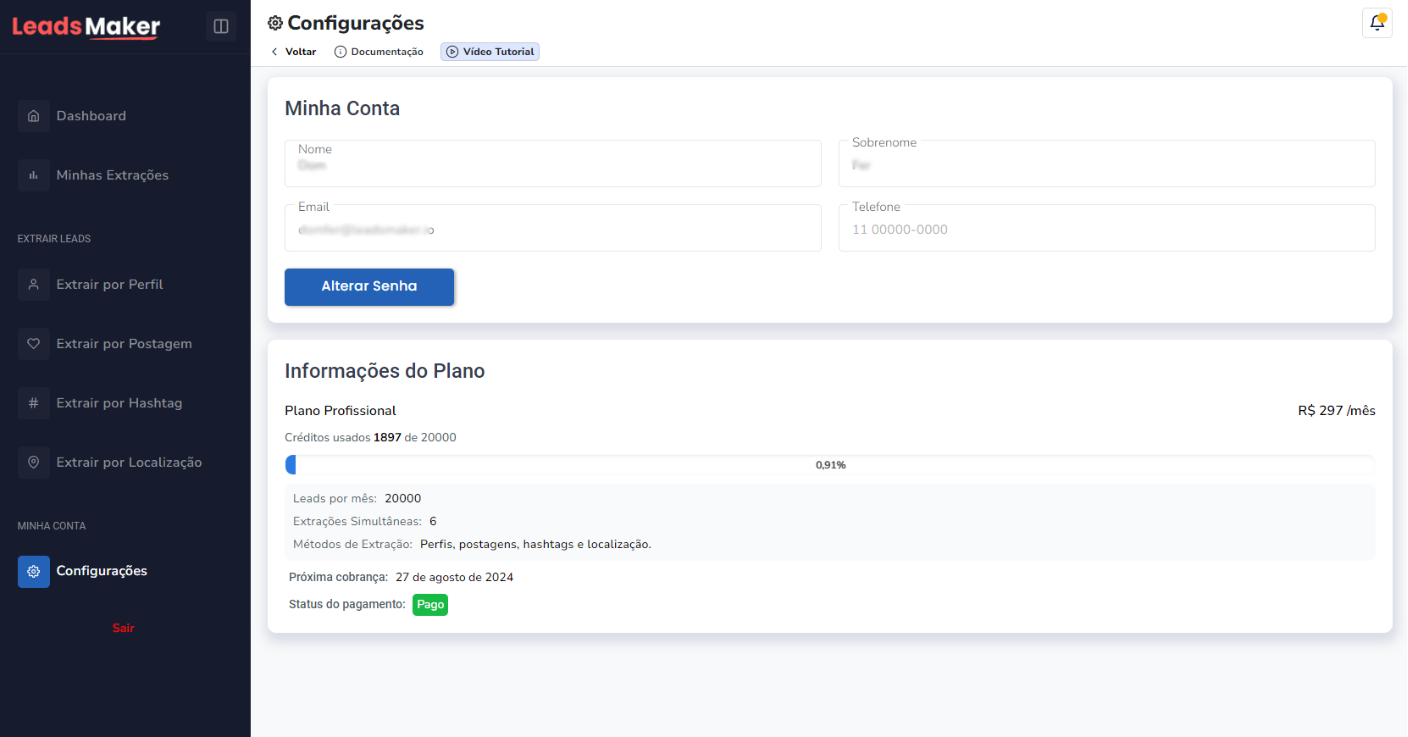Click the Extrair por Perfil person icon
Viewport: 1408px width, 737px height.
(33, 284)
